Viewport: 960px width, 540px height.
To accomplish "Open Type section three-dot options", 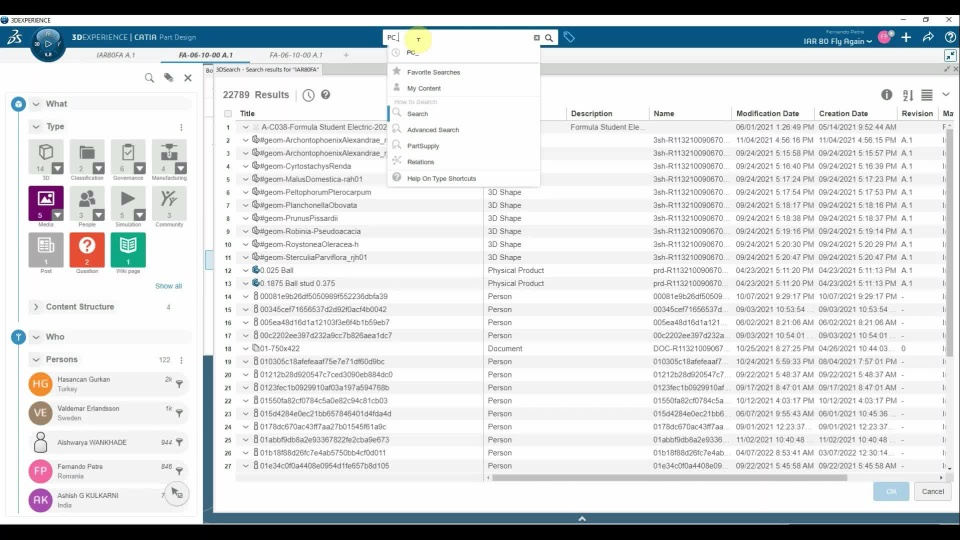I will point(181,127).
